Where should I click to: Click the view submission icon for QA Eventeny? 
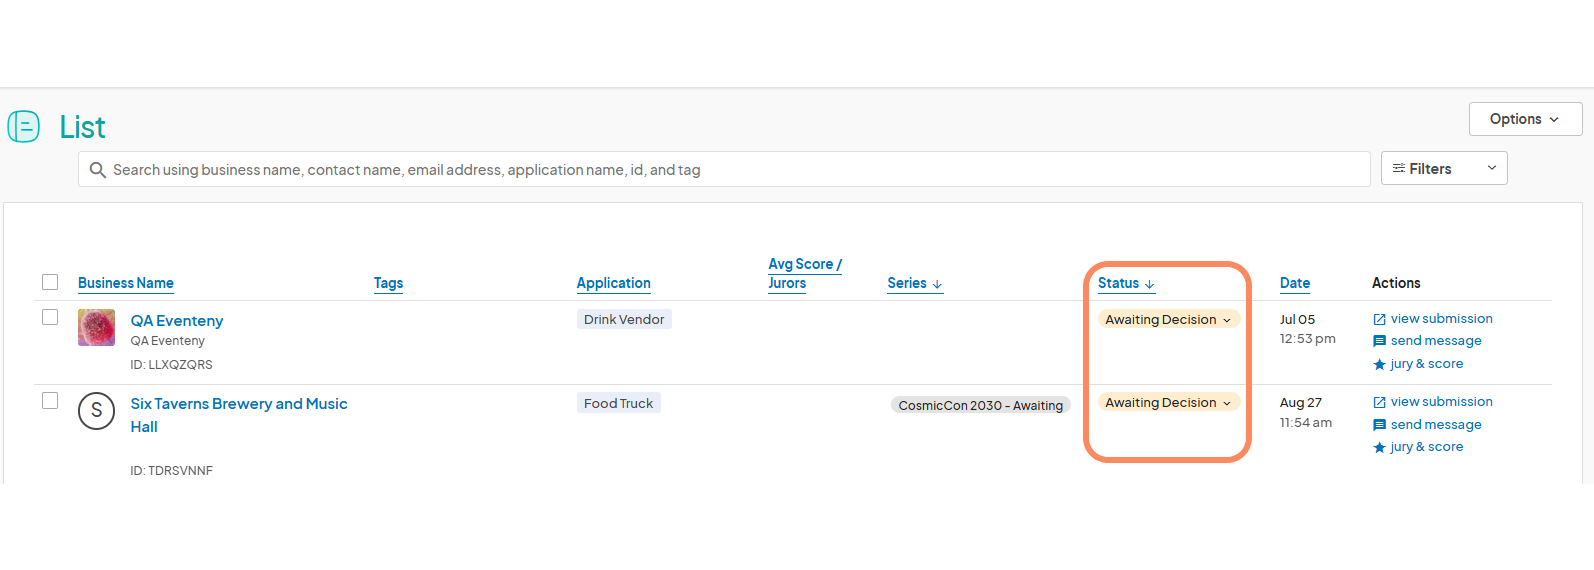pos(1380,319)
